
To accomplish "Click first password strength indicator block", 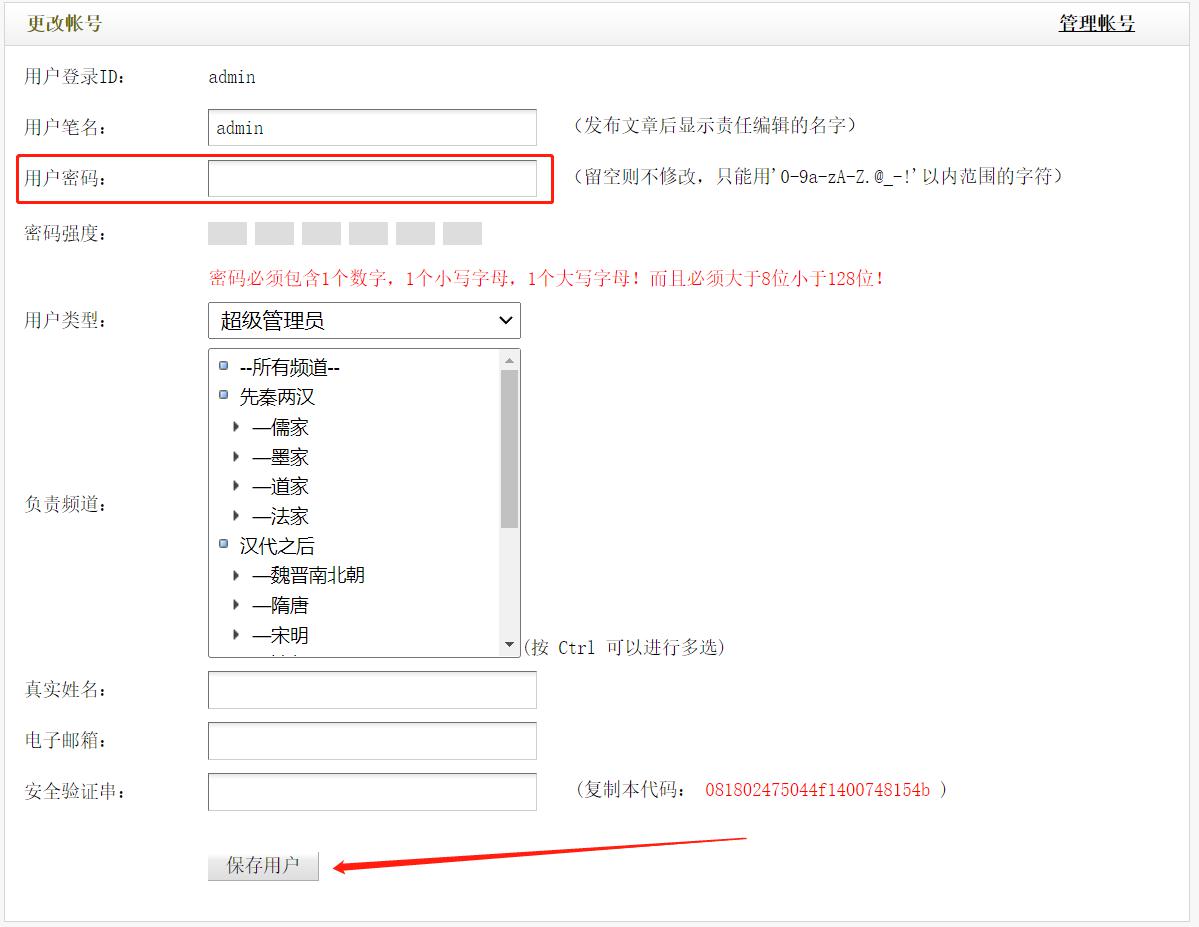I will (227, 233).
